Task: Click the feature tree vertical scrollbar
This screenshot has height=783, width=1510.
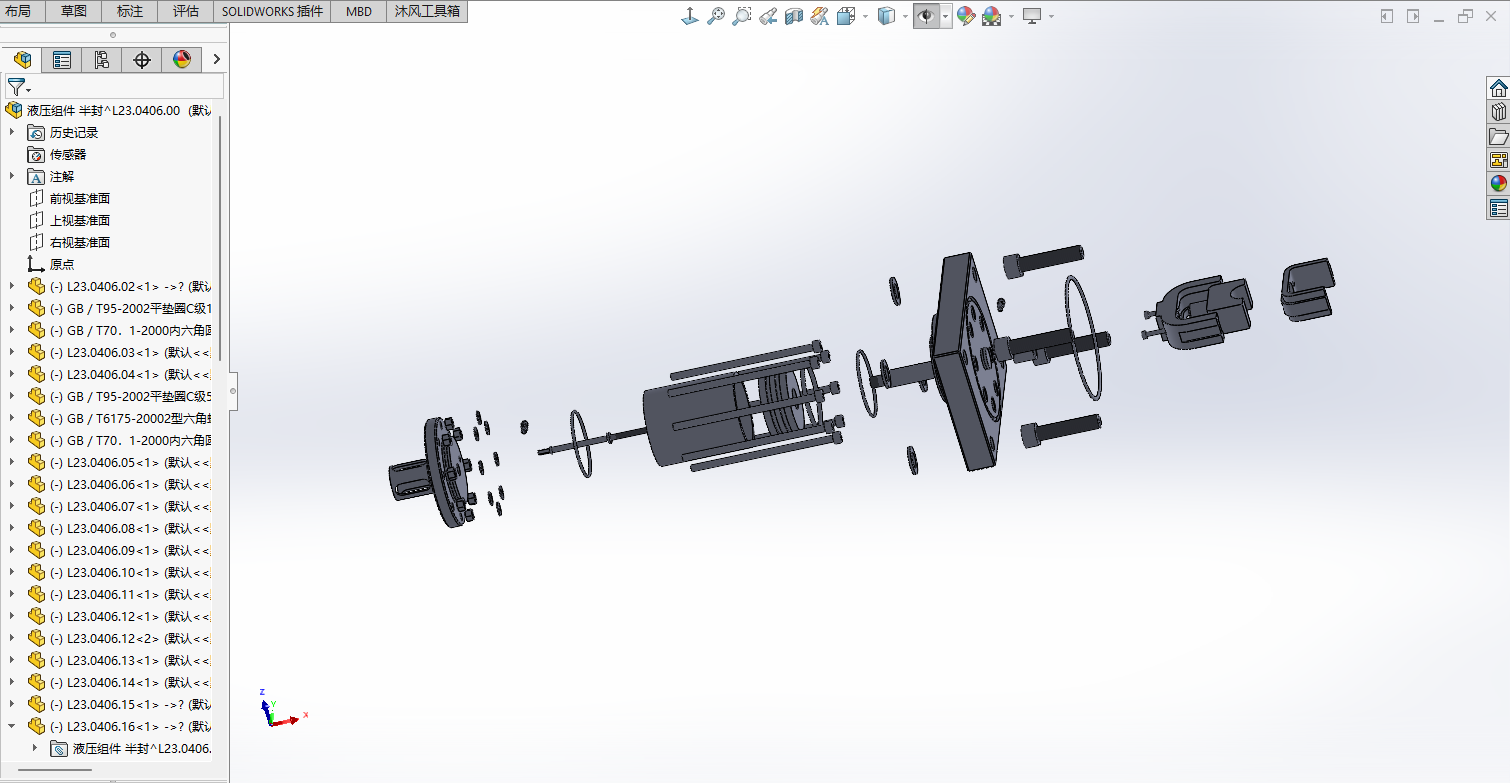Action: tap(221, 239)
